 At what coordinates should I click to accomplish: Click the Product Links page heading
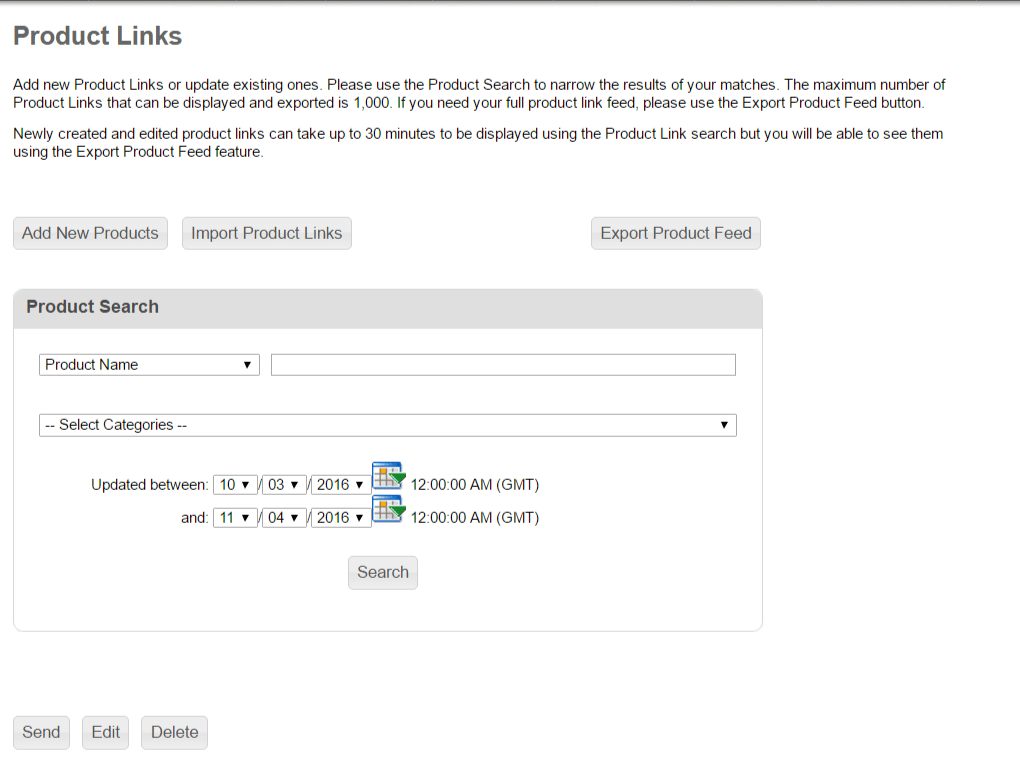click(97, 37)
